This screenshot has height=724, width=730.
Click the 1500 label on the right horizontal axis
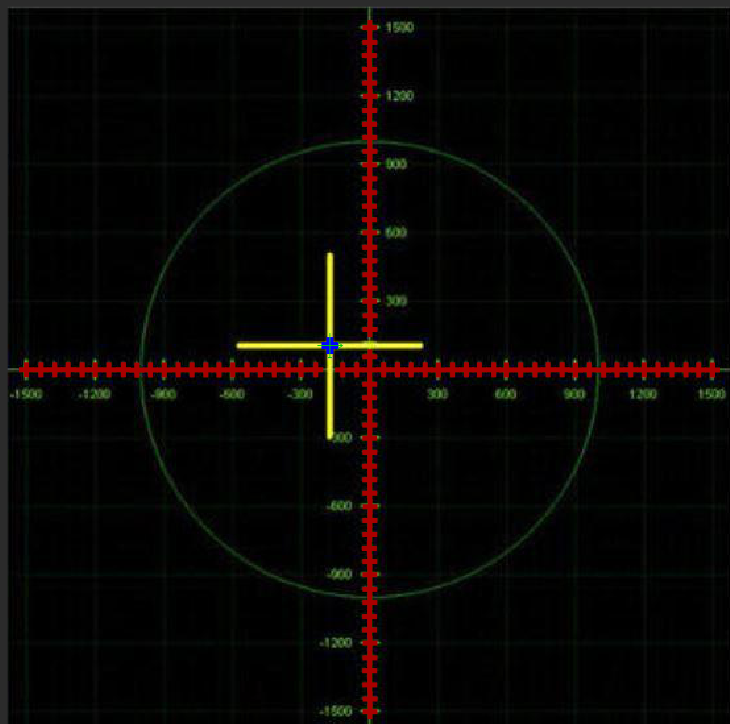tap(710, 395)
